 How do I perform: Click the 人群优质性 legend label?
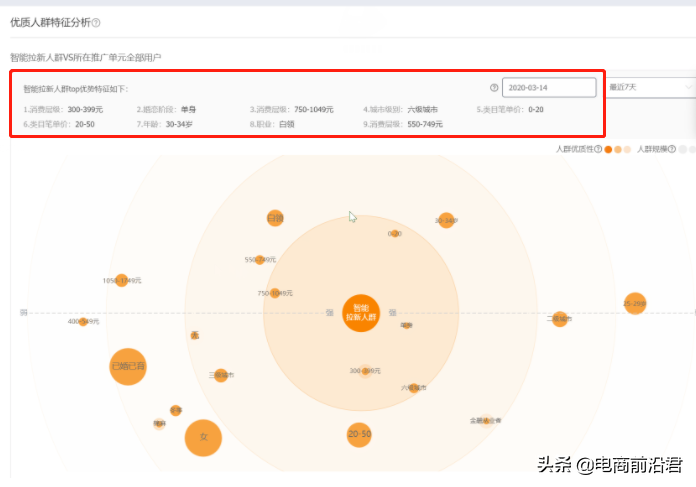(x=574, y=150)
